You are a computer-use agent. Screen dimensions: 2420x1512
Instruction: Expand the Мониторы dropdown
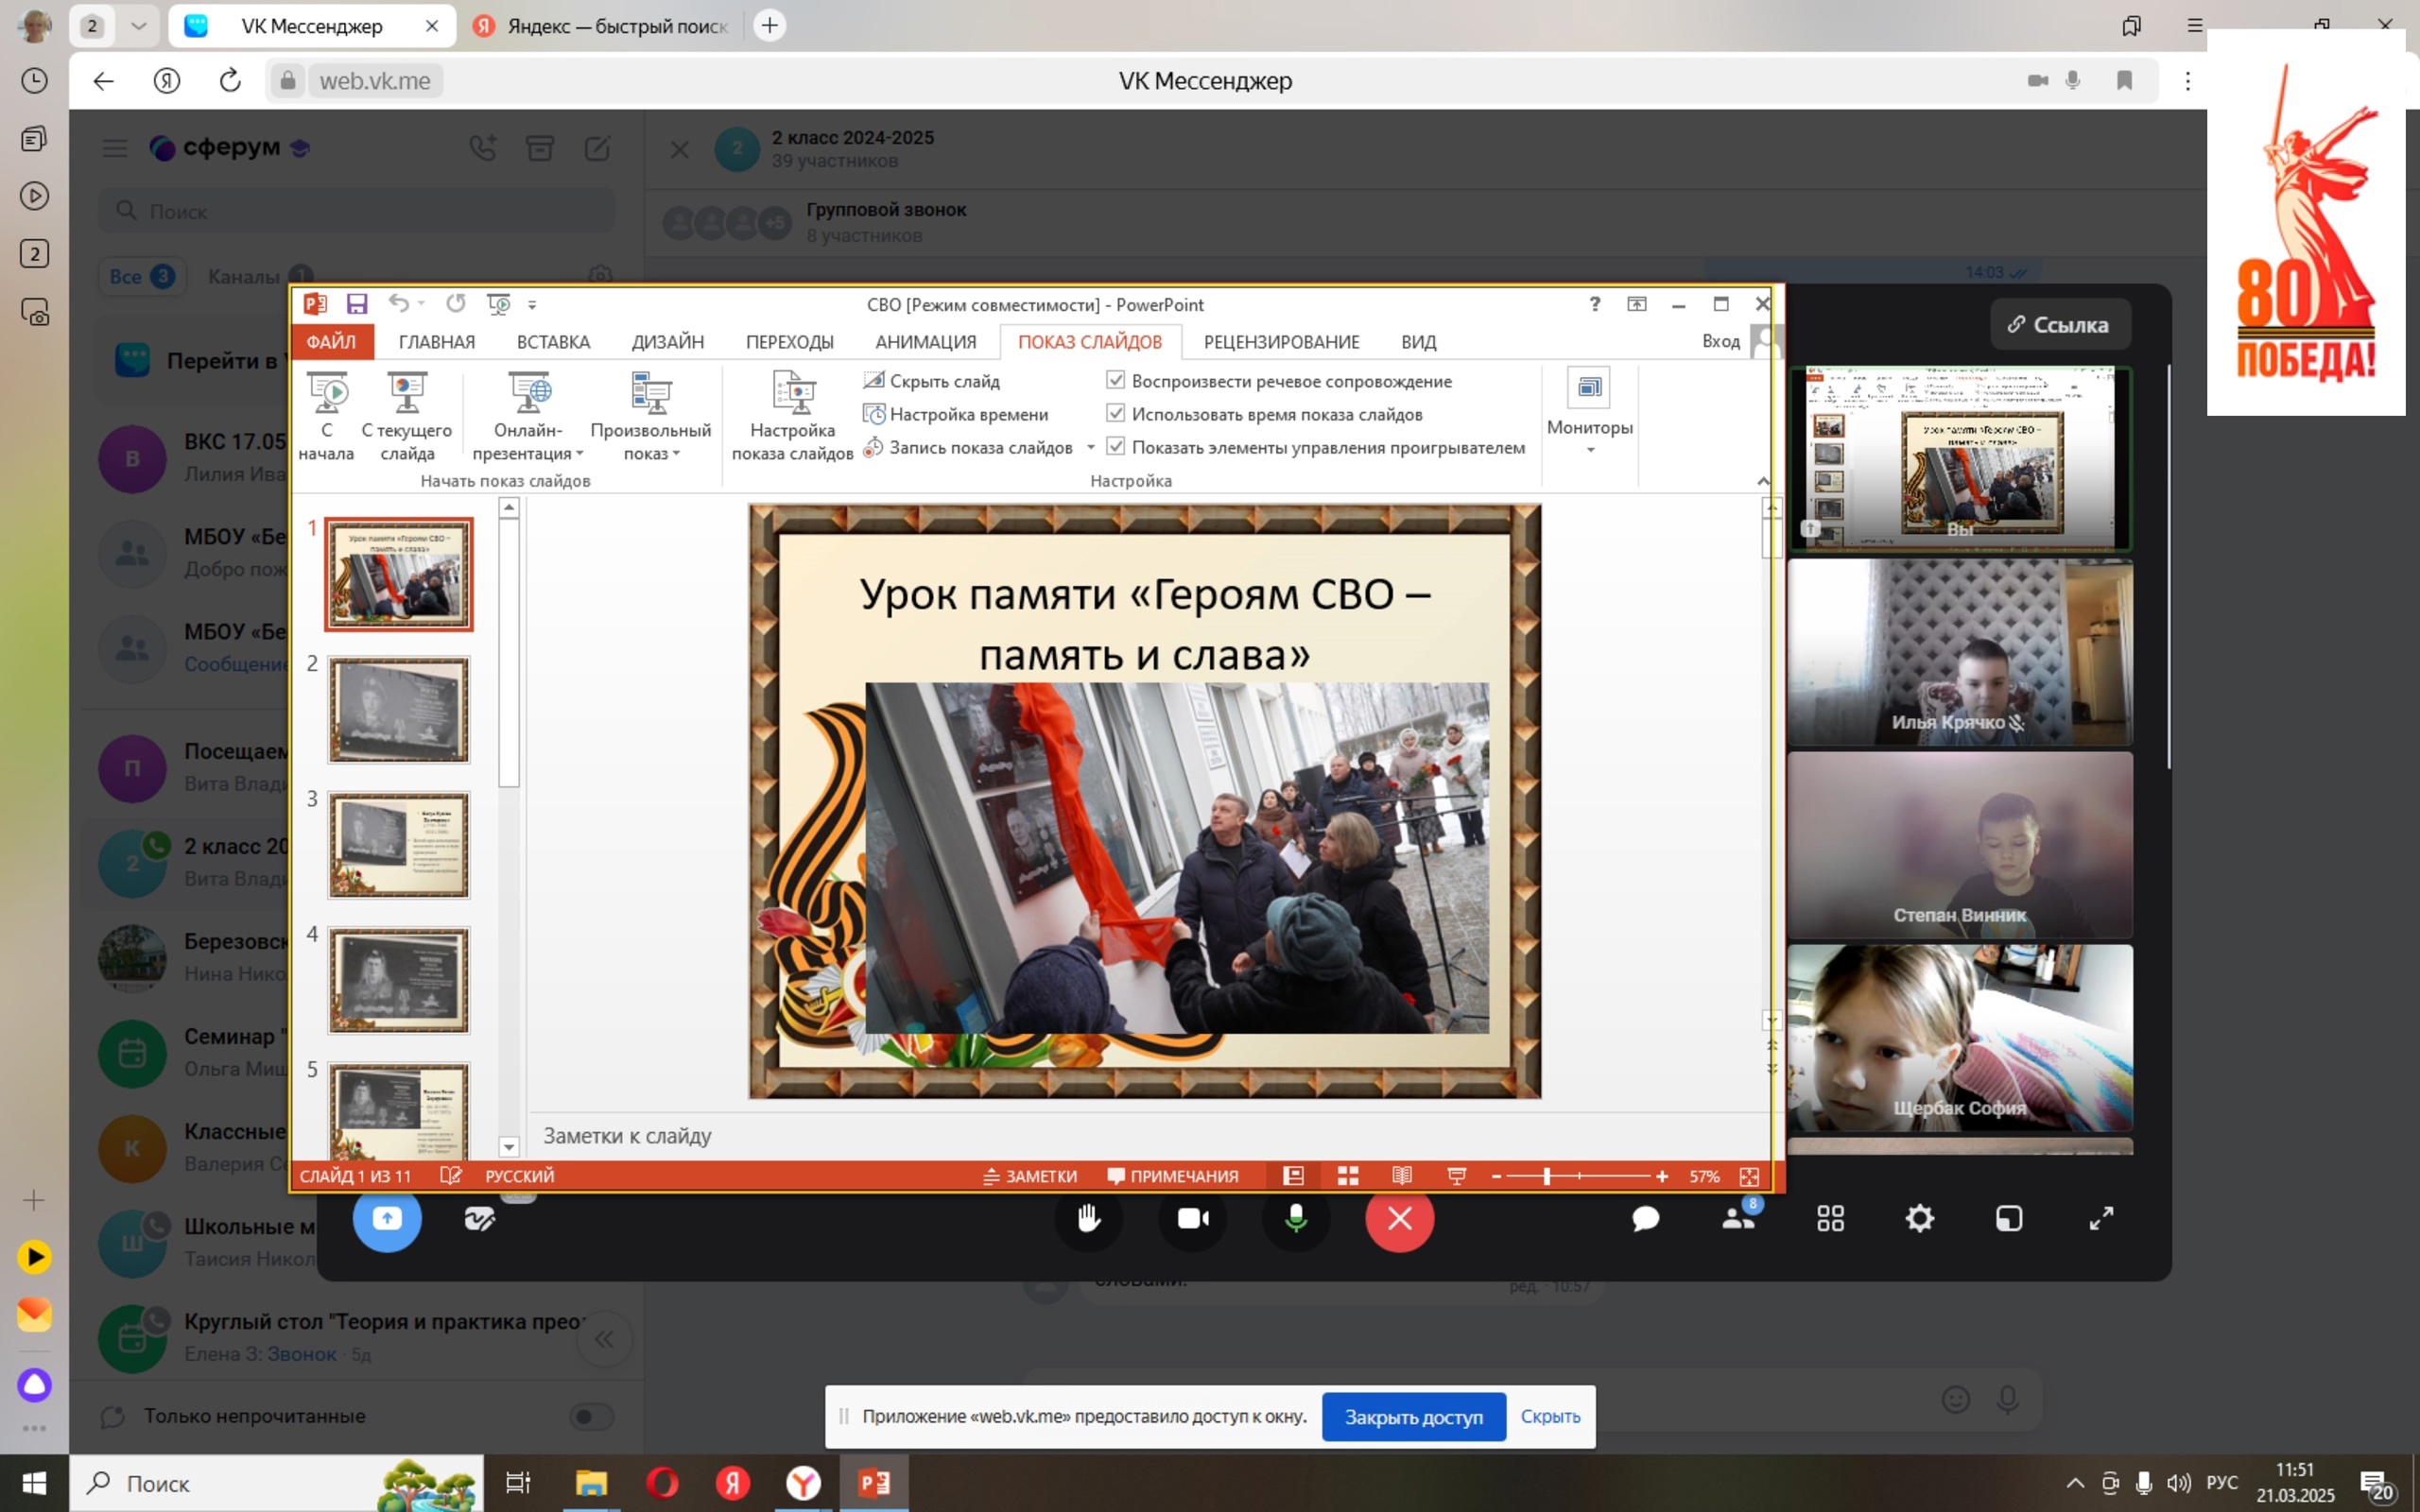[x=1589, y=414]
